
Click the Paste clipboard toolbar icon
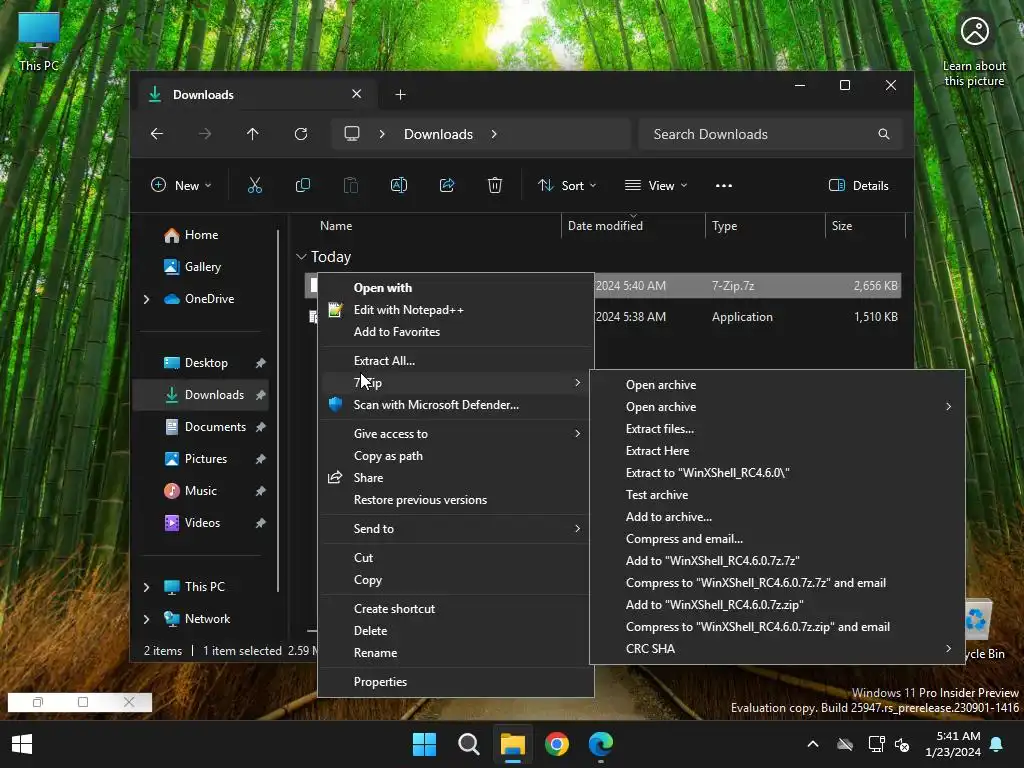(351, 185)
